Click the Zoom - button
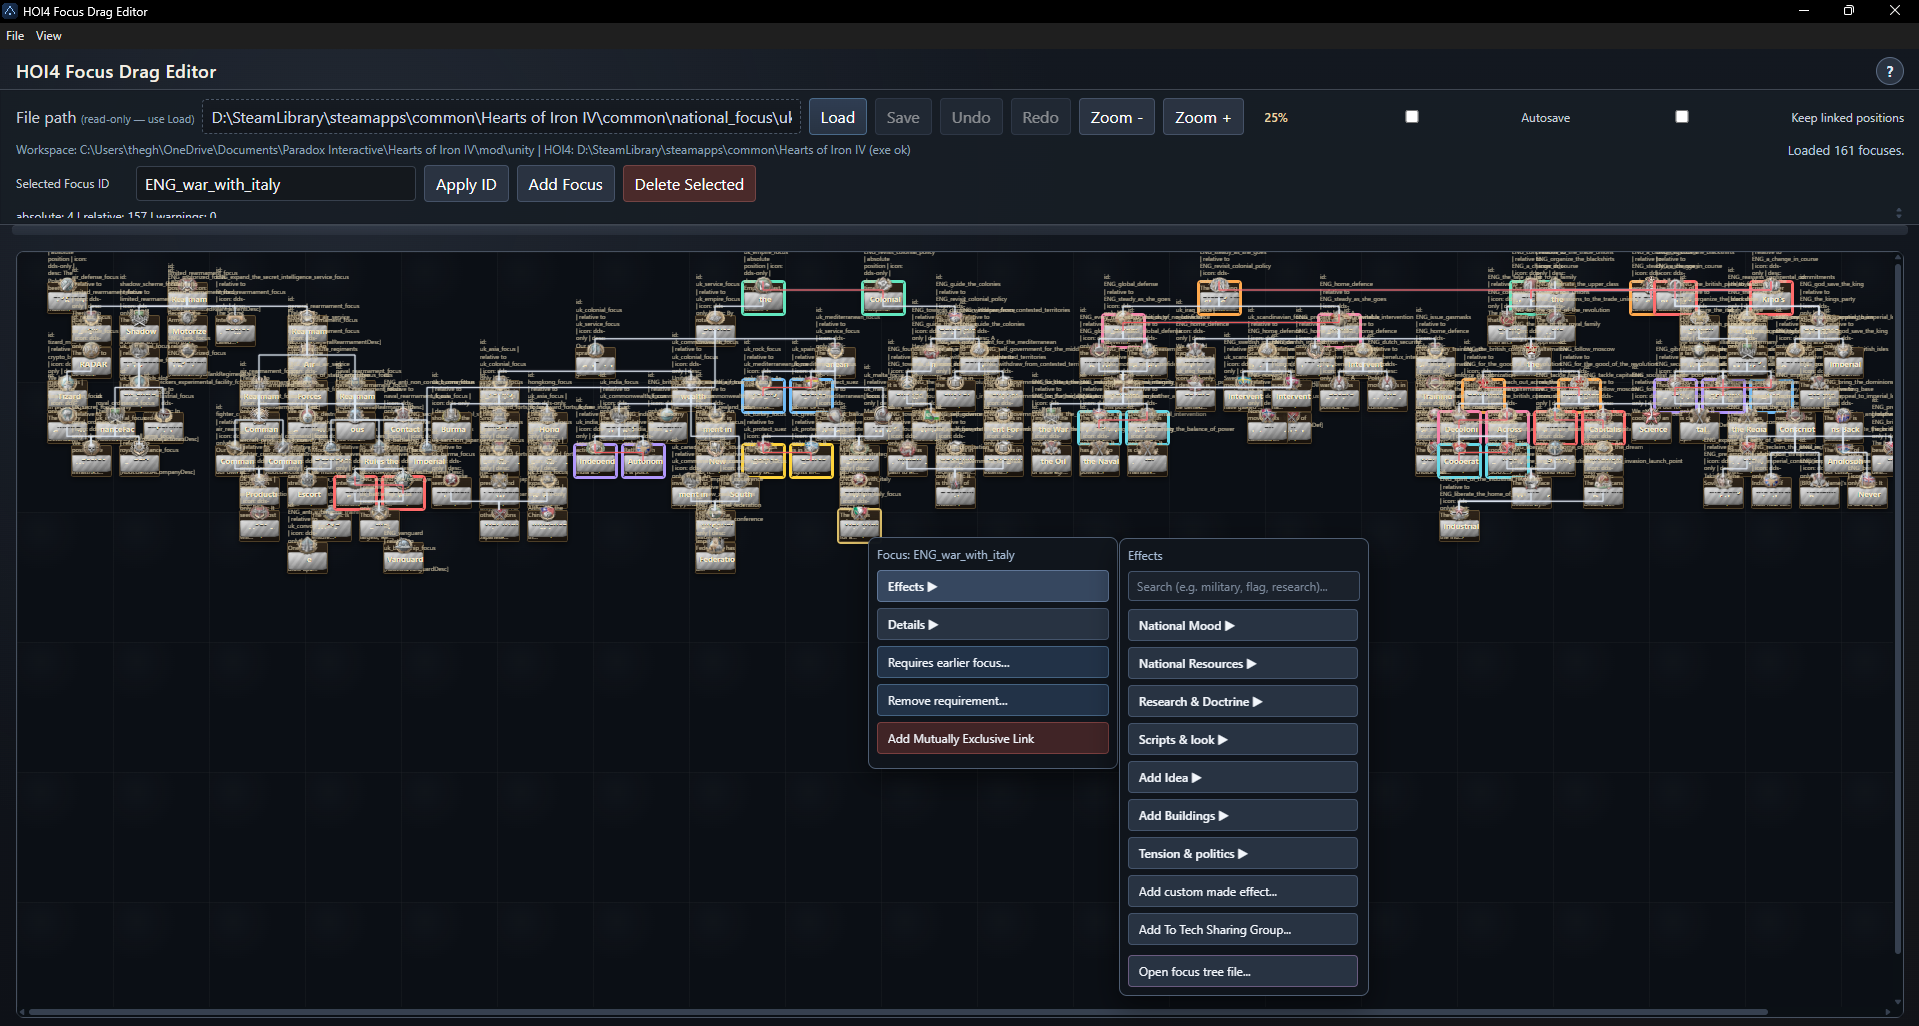 click(x=1117, y=117)
